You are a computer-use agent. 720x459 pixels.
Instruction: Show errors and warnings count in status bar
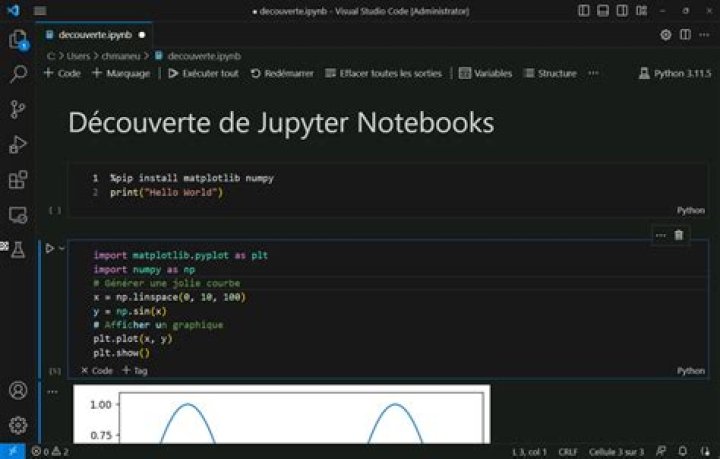click(x=50, y=452)
